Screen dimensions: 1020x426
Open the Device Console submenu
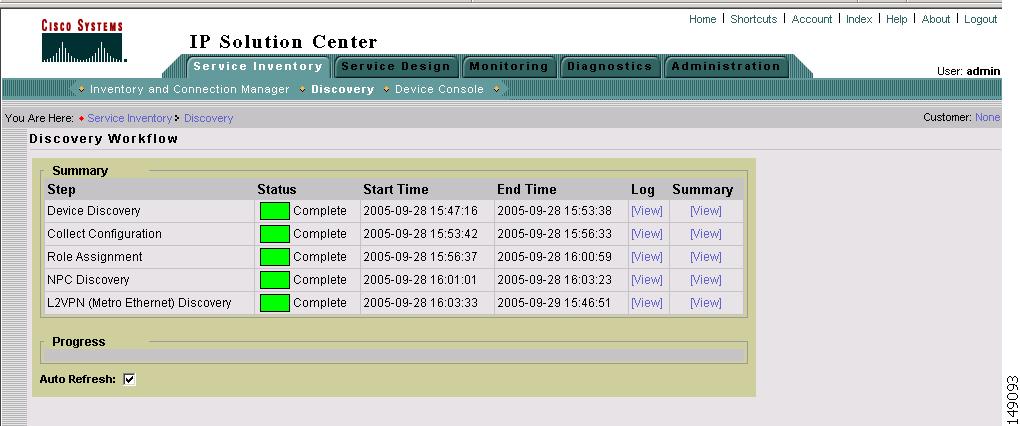point(439,89)
